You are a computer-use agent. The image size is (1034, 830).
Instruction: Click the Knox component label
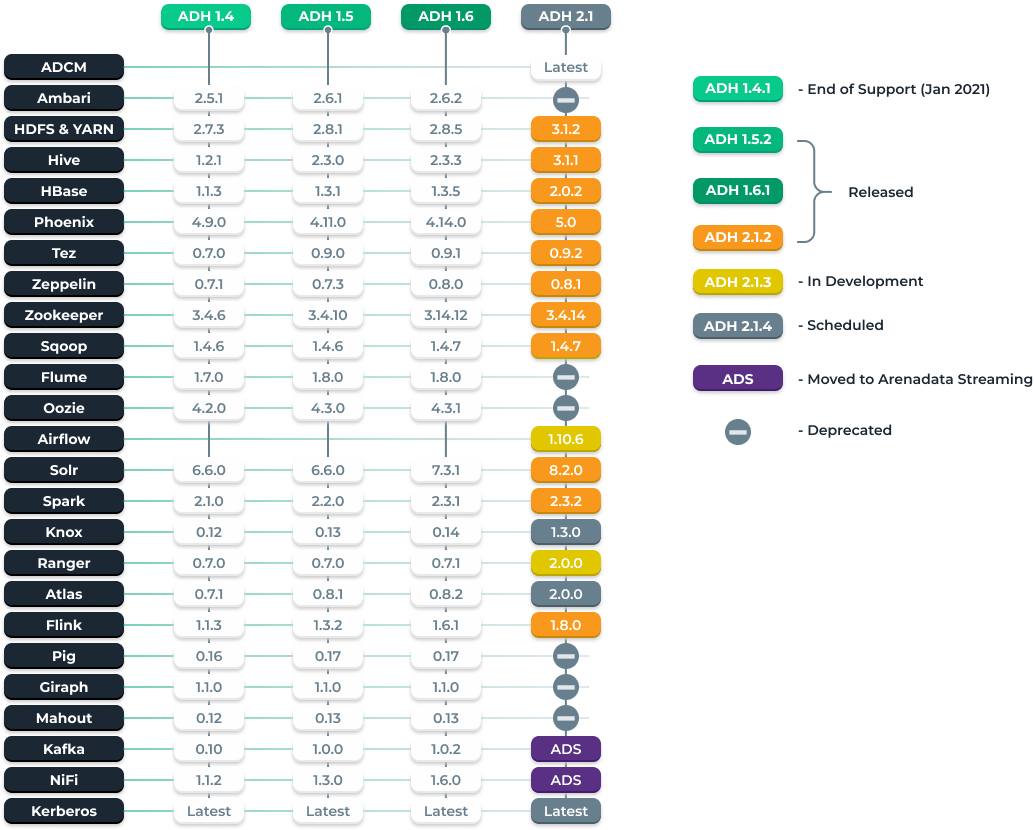(x=64, y=532)
